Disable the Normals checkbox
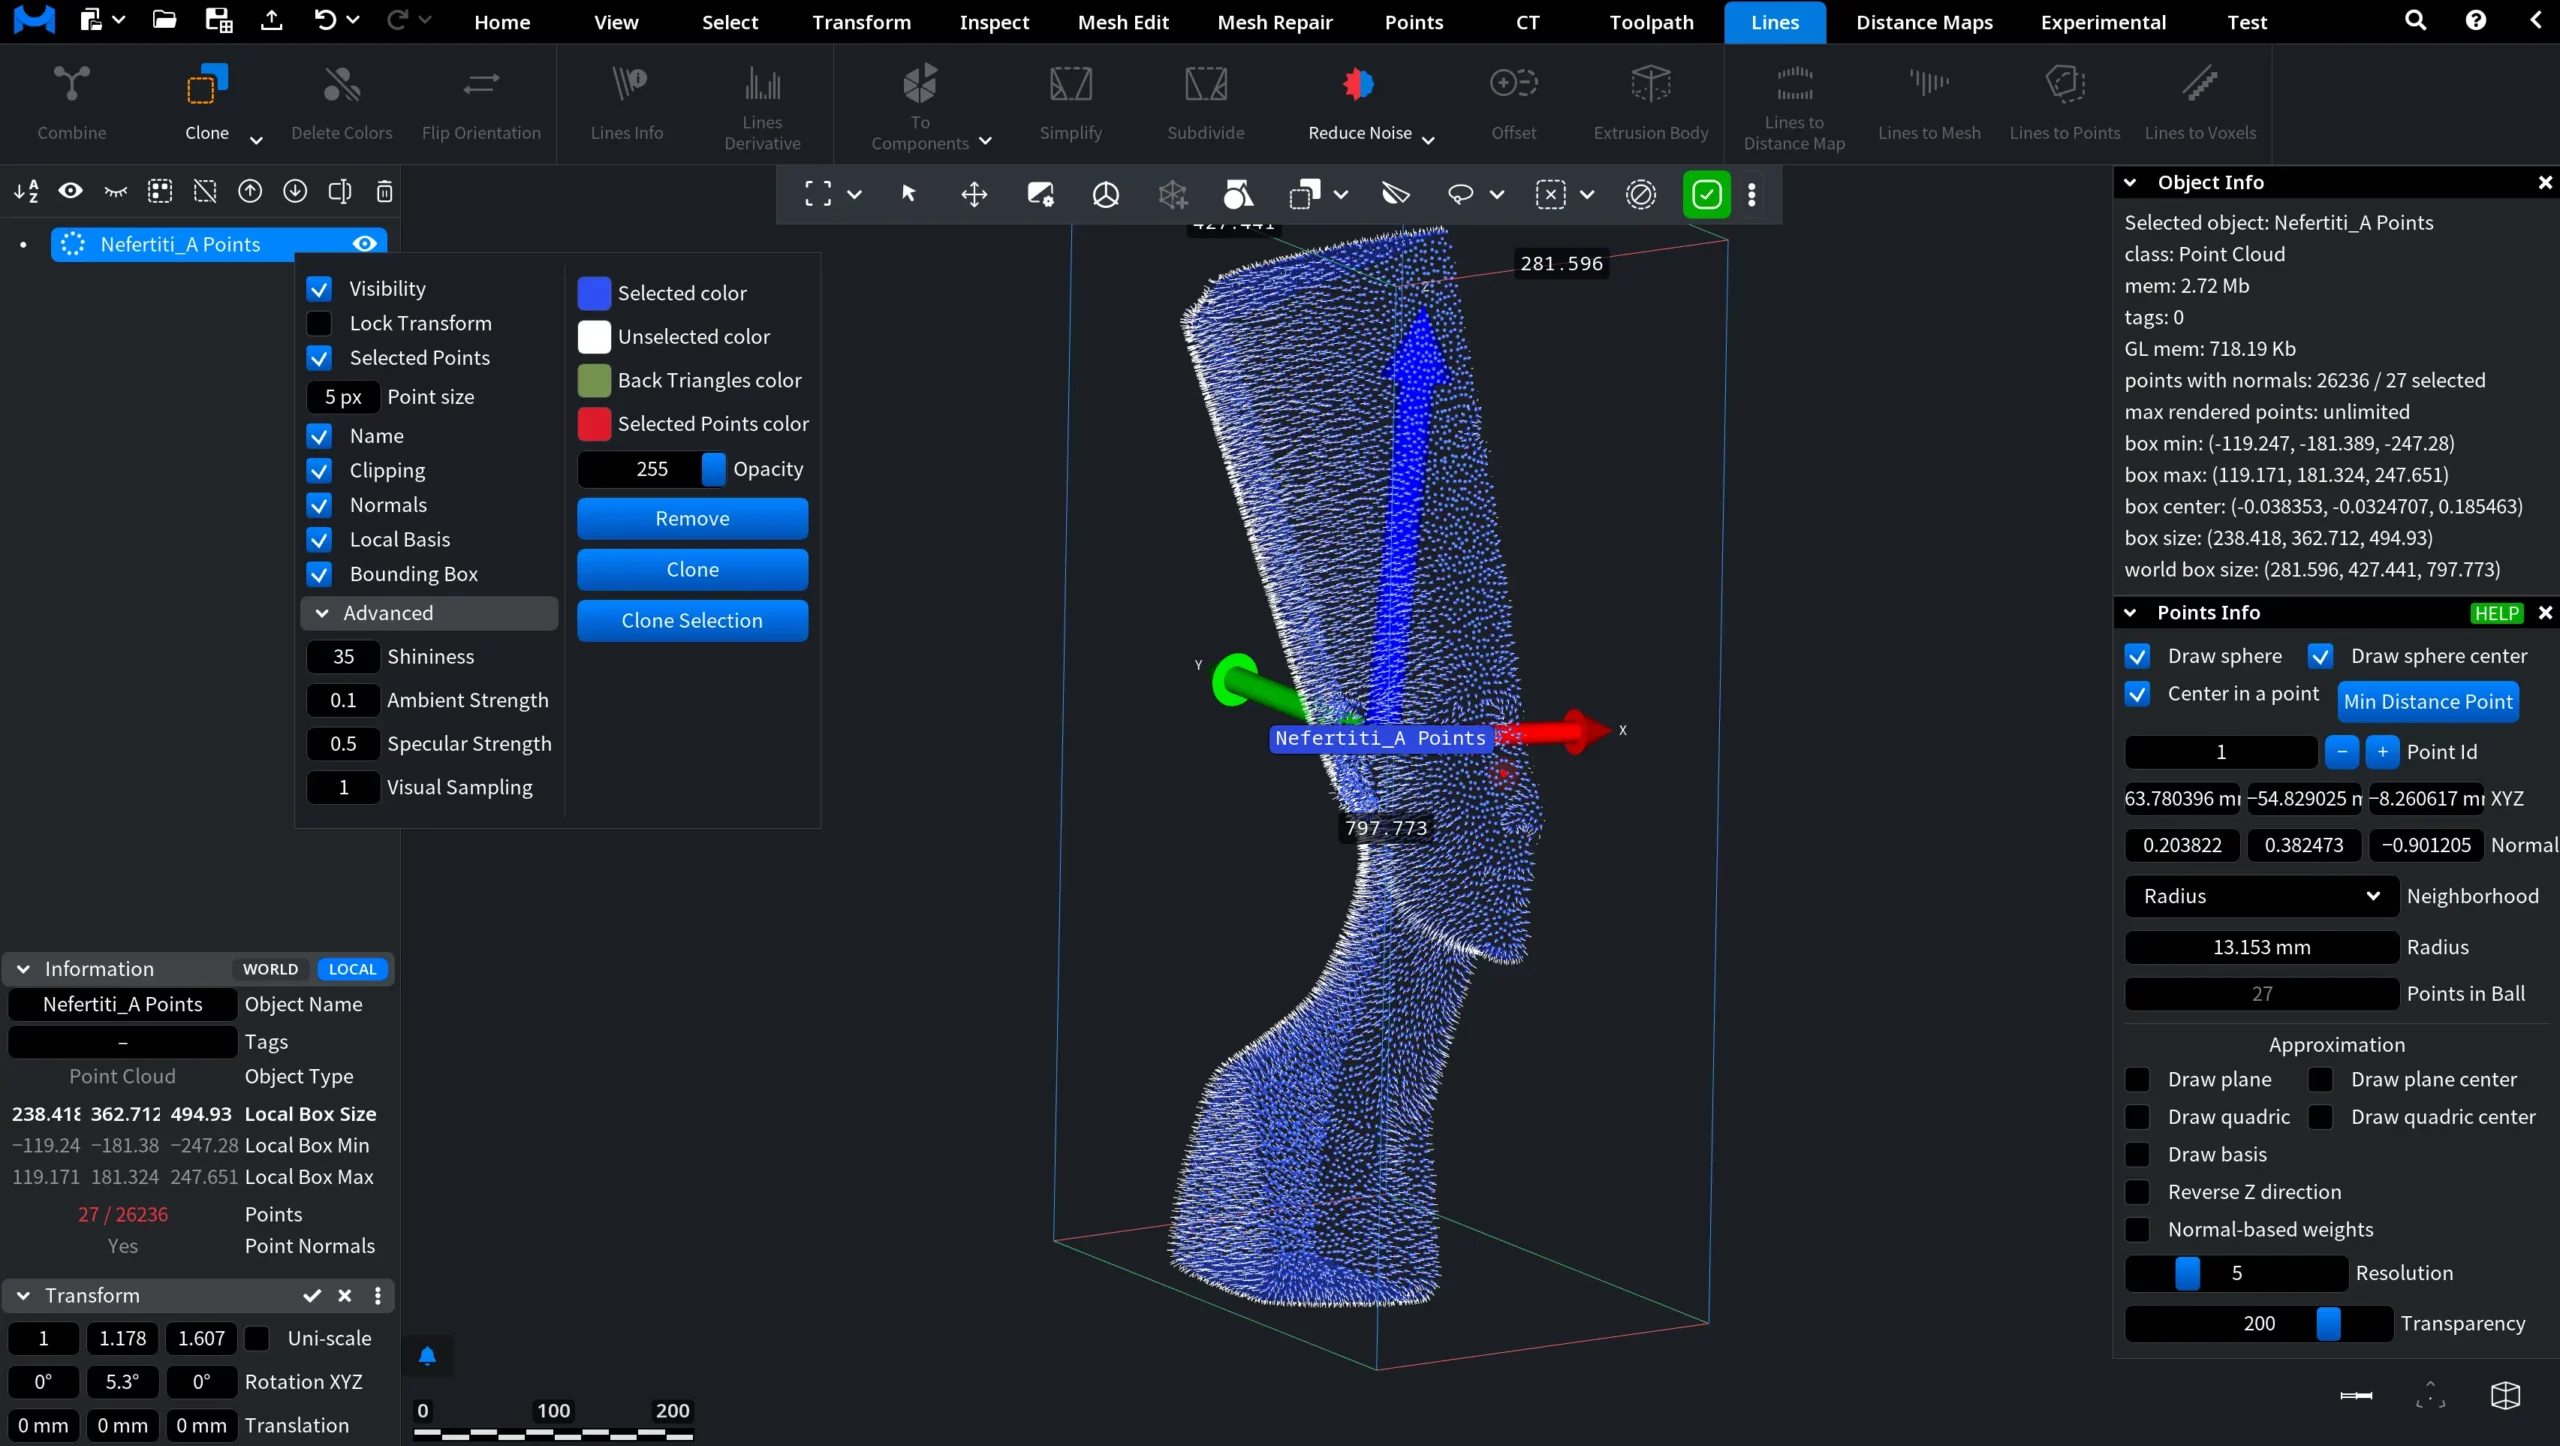 [319, 505]
